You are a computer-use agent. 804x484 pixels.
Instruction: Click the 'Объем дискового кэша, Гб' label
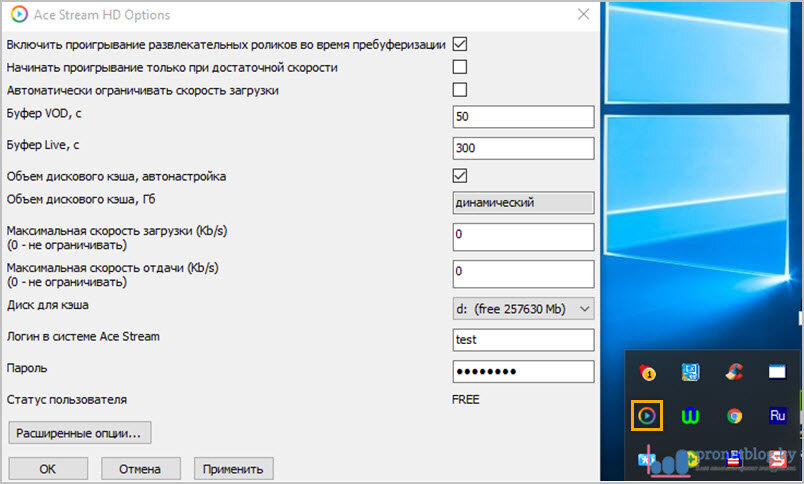click(x=81, y=199)
